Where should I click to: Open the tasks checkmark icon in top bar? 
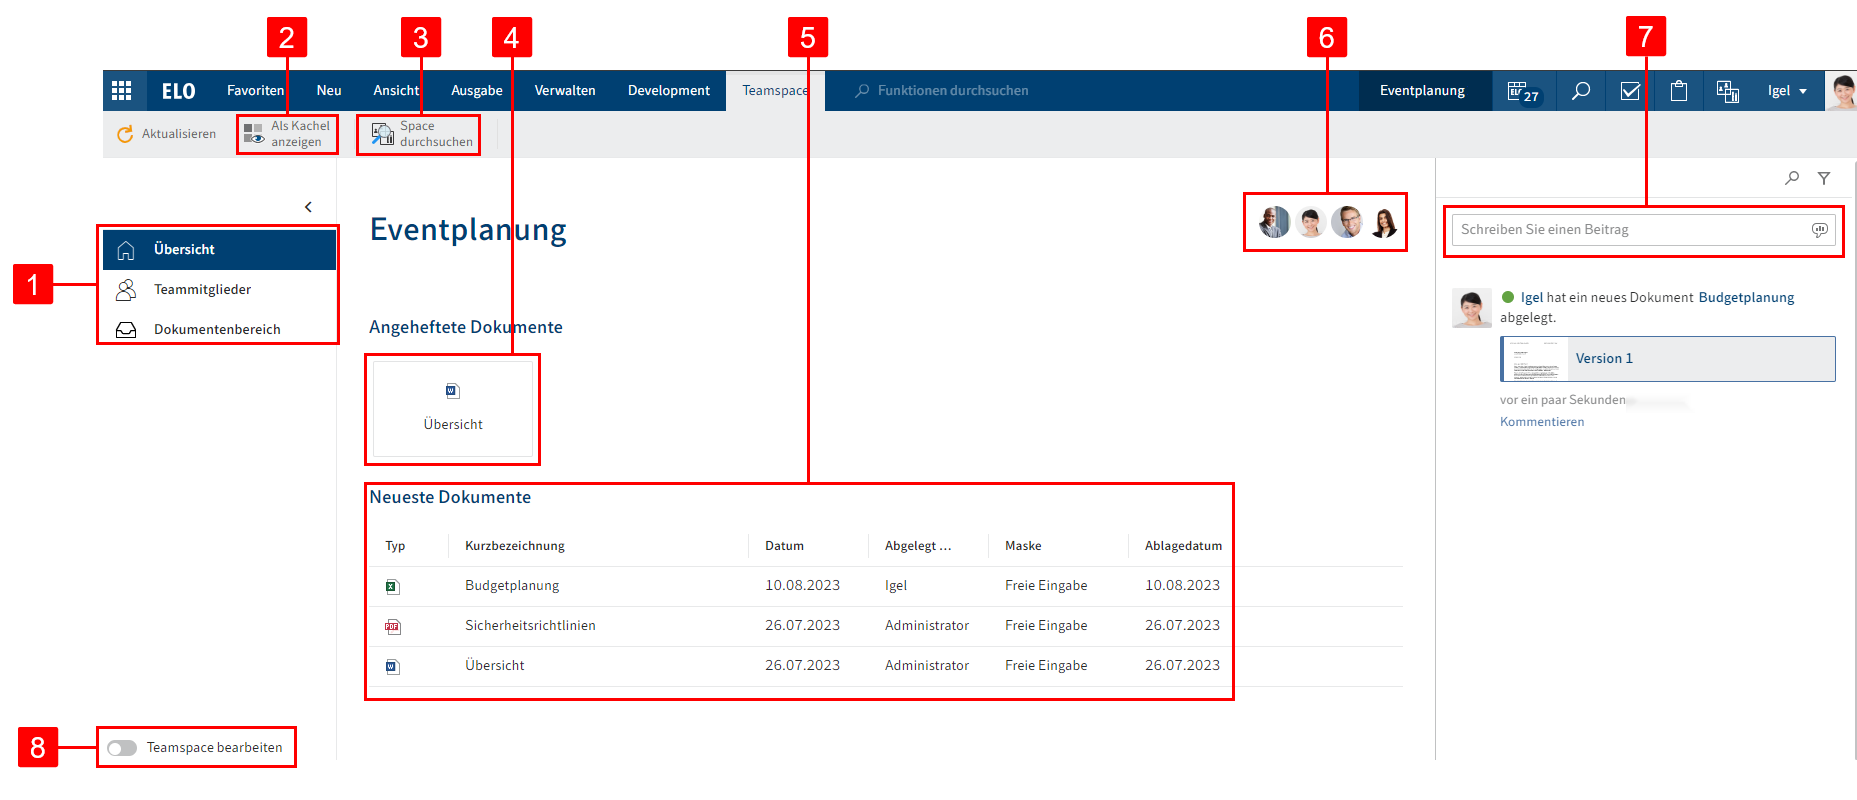(x=1629, y=91)
